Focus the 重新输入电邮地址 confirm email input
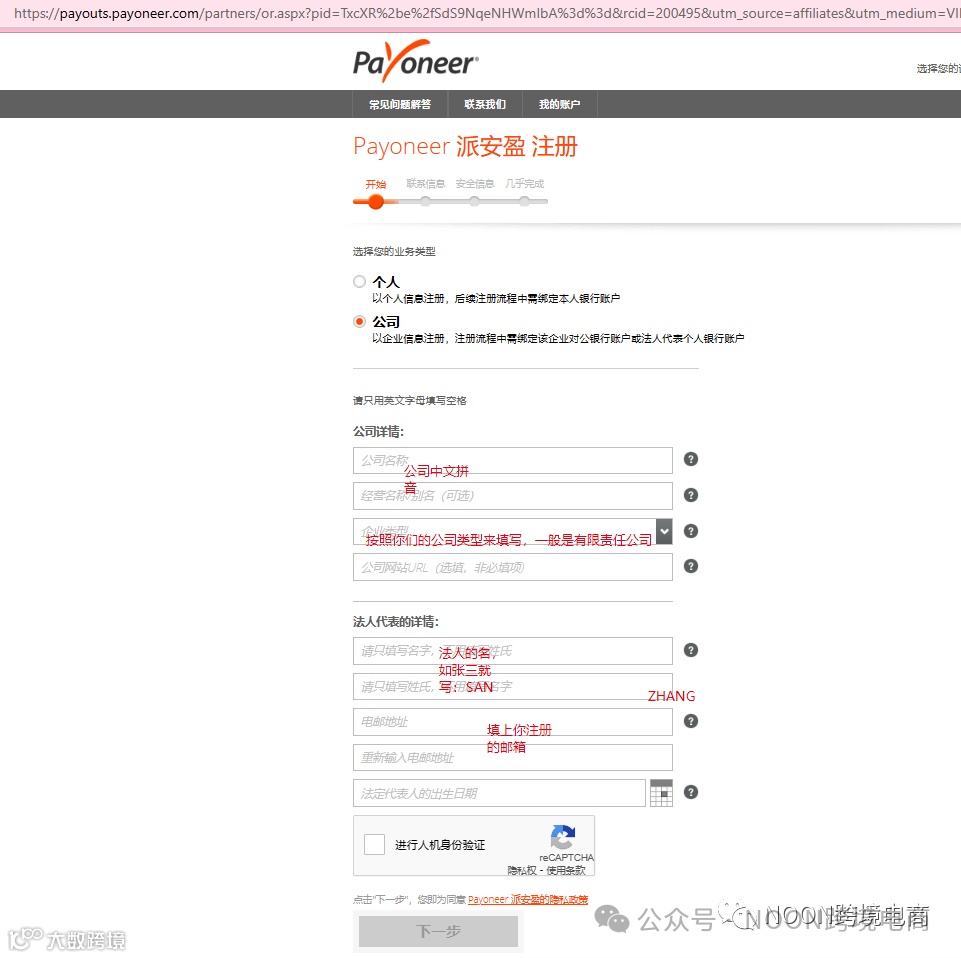Screen dimensions: 961x958 click(x=512, y=758)
